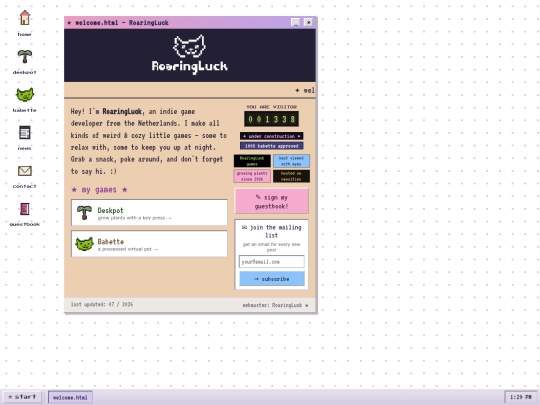Open the babette green cat desktop icon
The width and height of the screenshot is (540, 405).
coord(24,100)
